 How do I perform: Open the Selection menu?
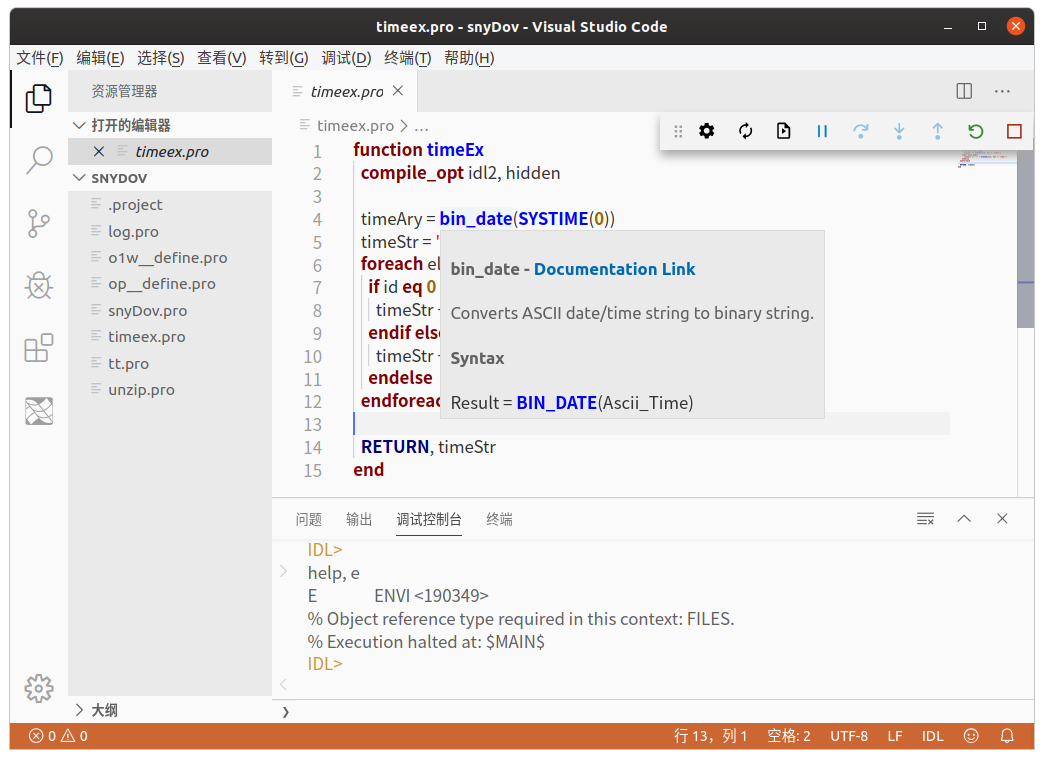[160, 59]
